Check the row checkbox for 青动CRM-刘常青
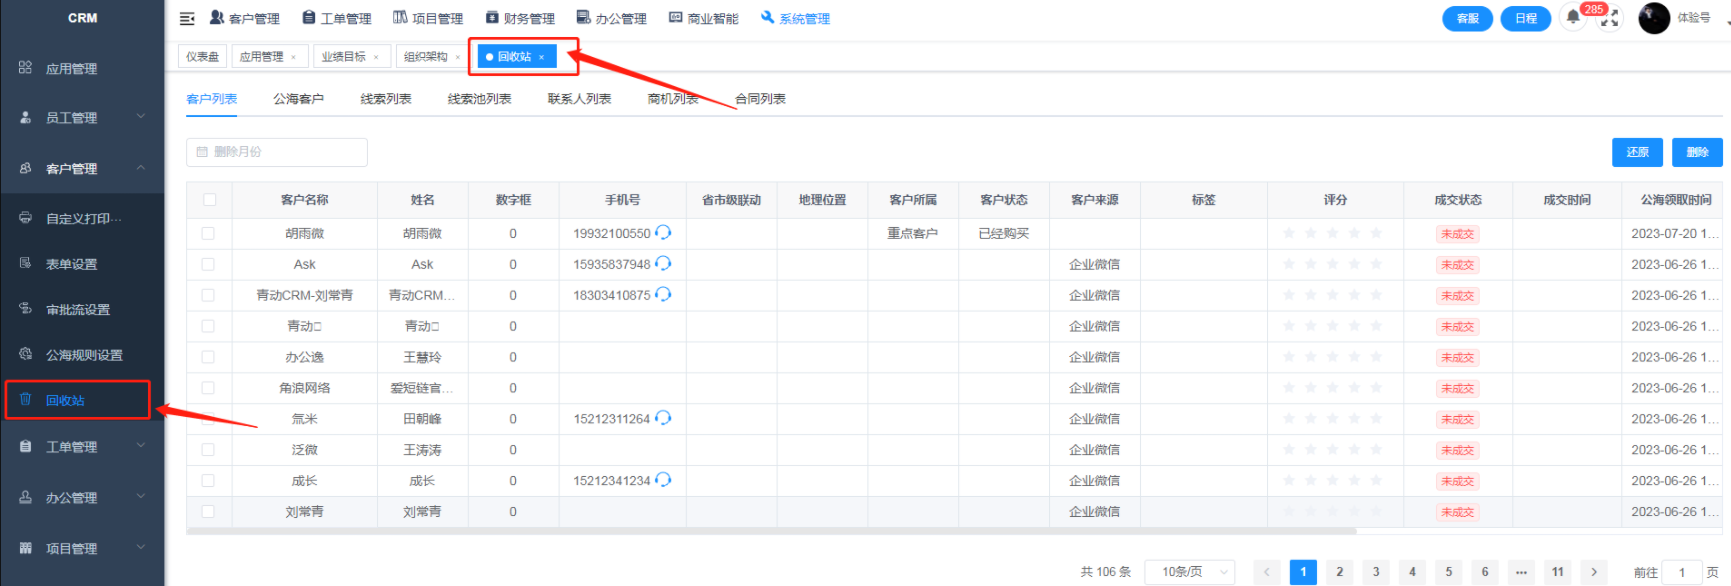Viewport: 1731px width, 586px height. click(208, 295)
